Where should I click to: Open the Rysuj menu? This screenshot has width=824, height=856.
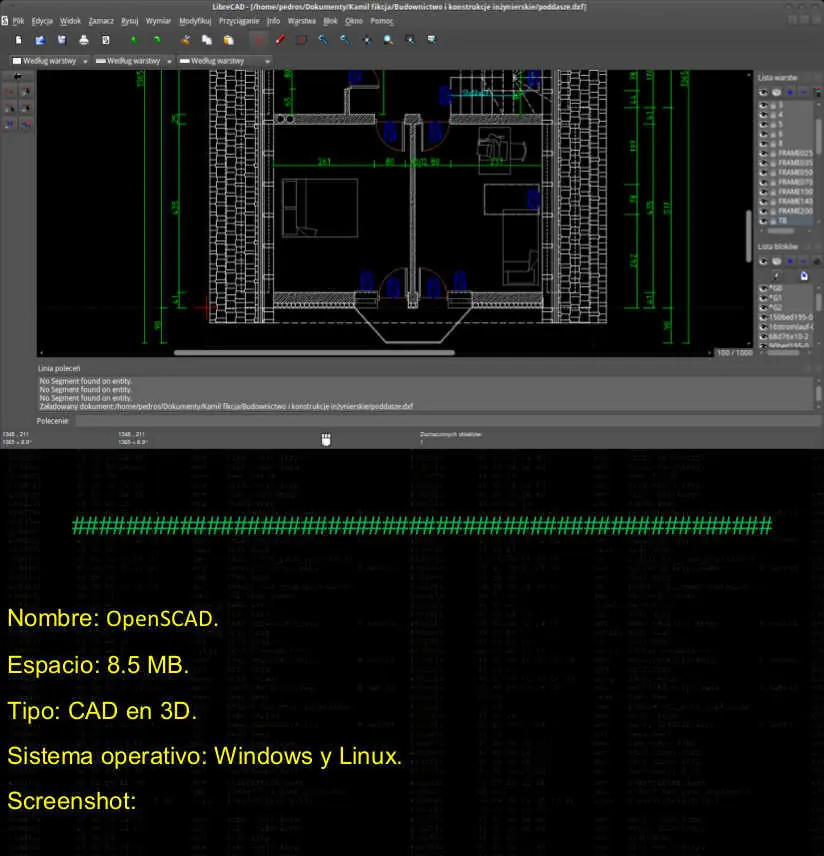click(x=129, y=21)
